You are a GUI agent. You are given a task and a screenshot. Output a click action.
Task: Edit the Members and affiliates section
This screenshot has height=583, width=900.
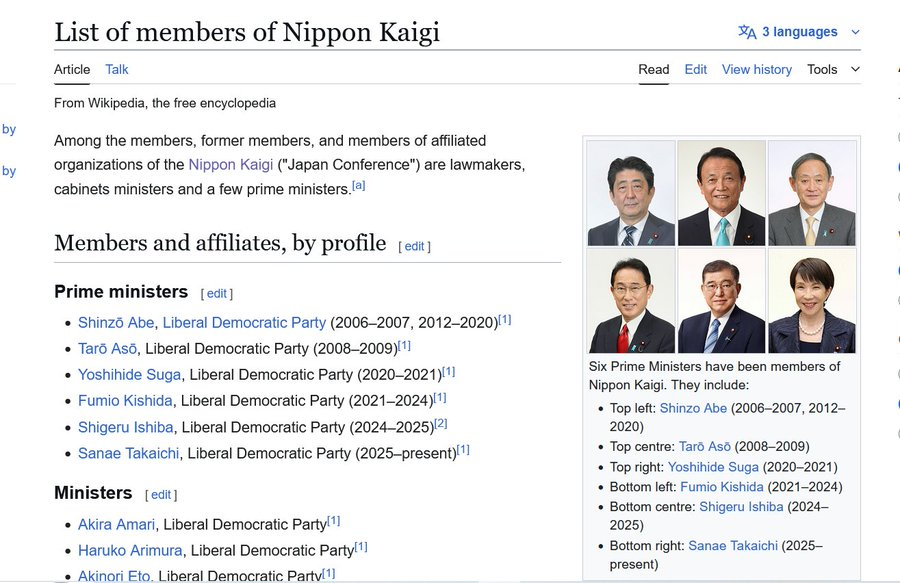click(x=414, y=246)
